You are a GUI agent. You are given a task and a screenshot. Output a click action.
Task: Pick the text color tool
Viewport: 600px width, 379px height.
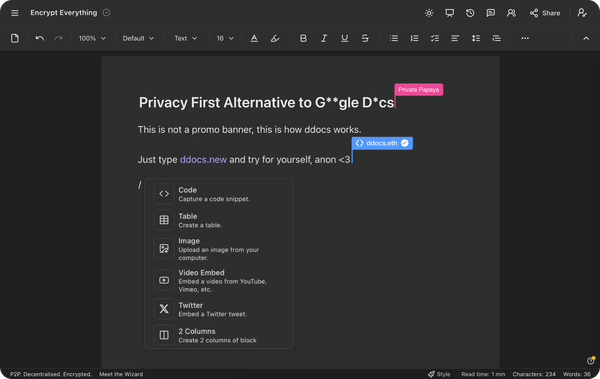click(254, 38)
